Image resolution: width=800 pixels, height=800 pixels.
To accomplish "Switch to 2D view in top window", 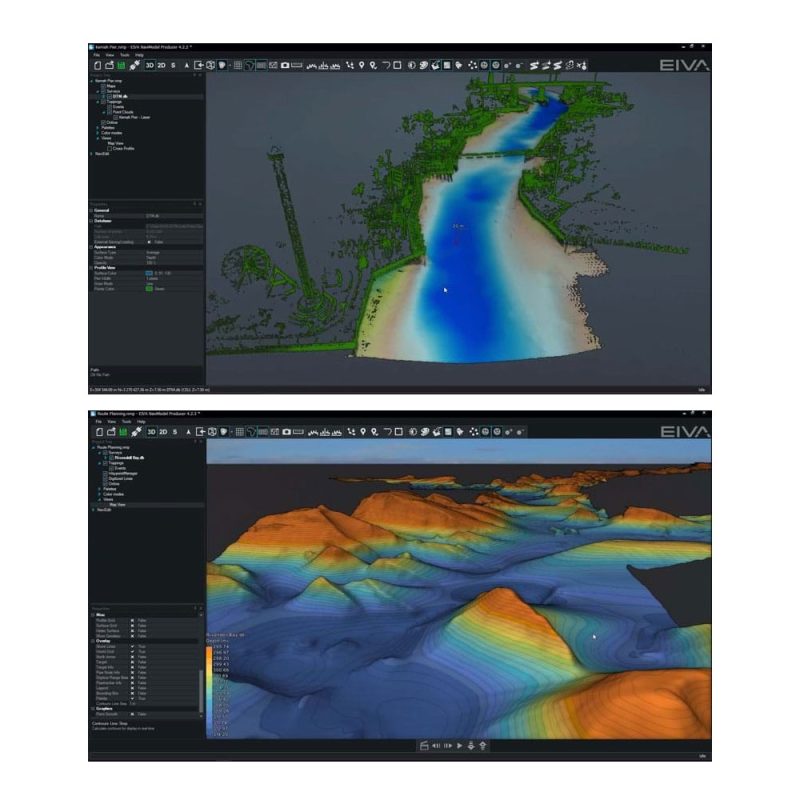I will click(x=161, y=65).
